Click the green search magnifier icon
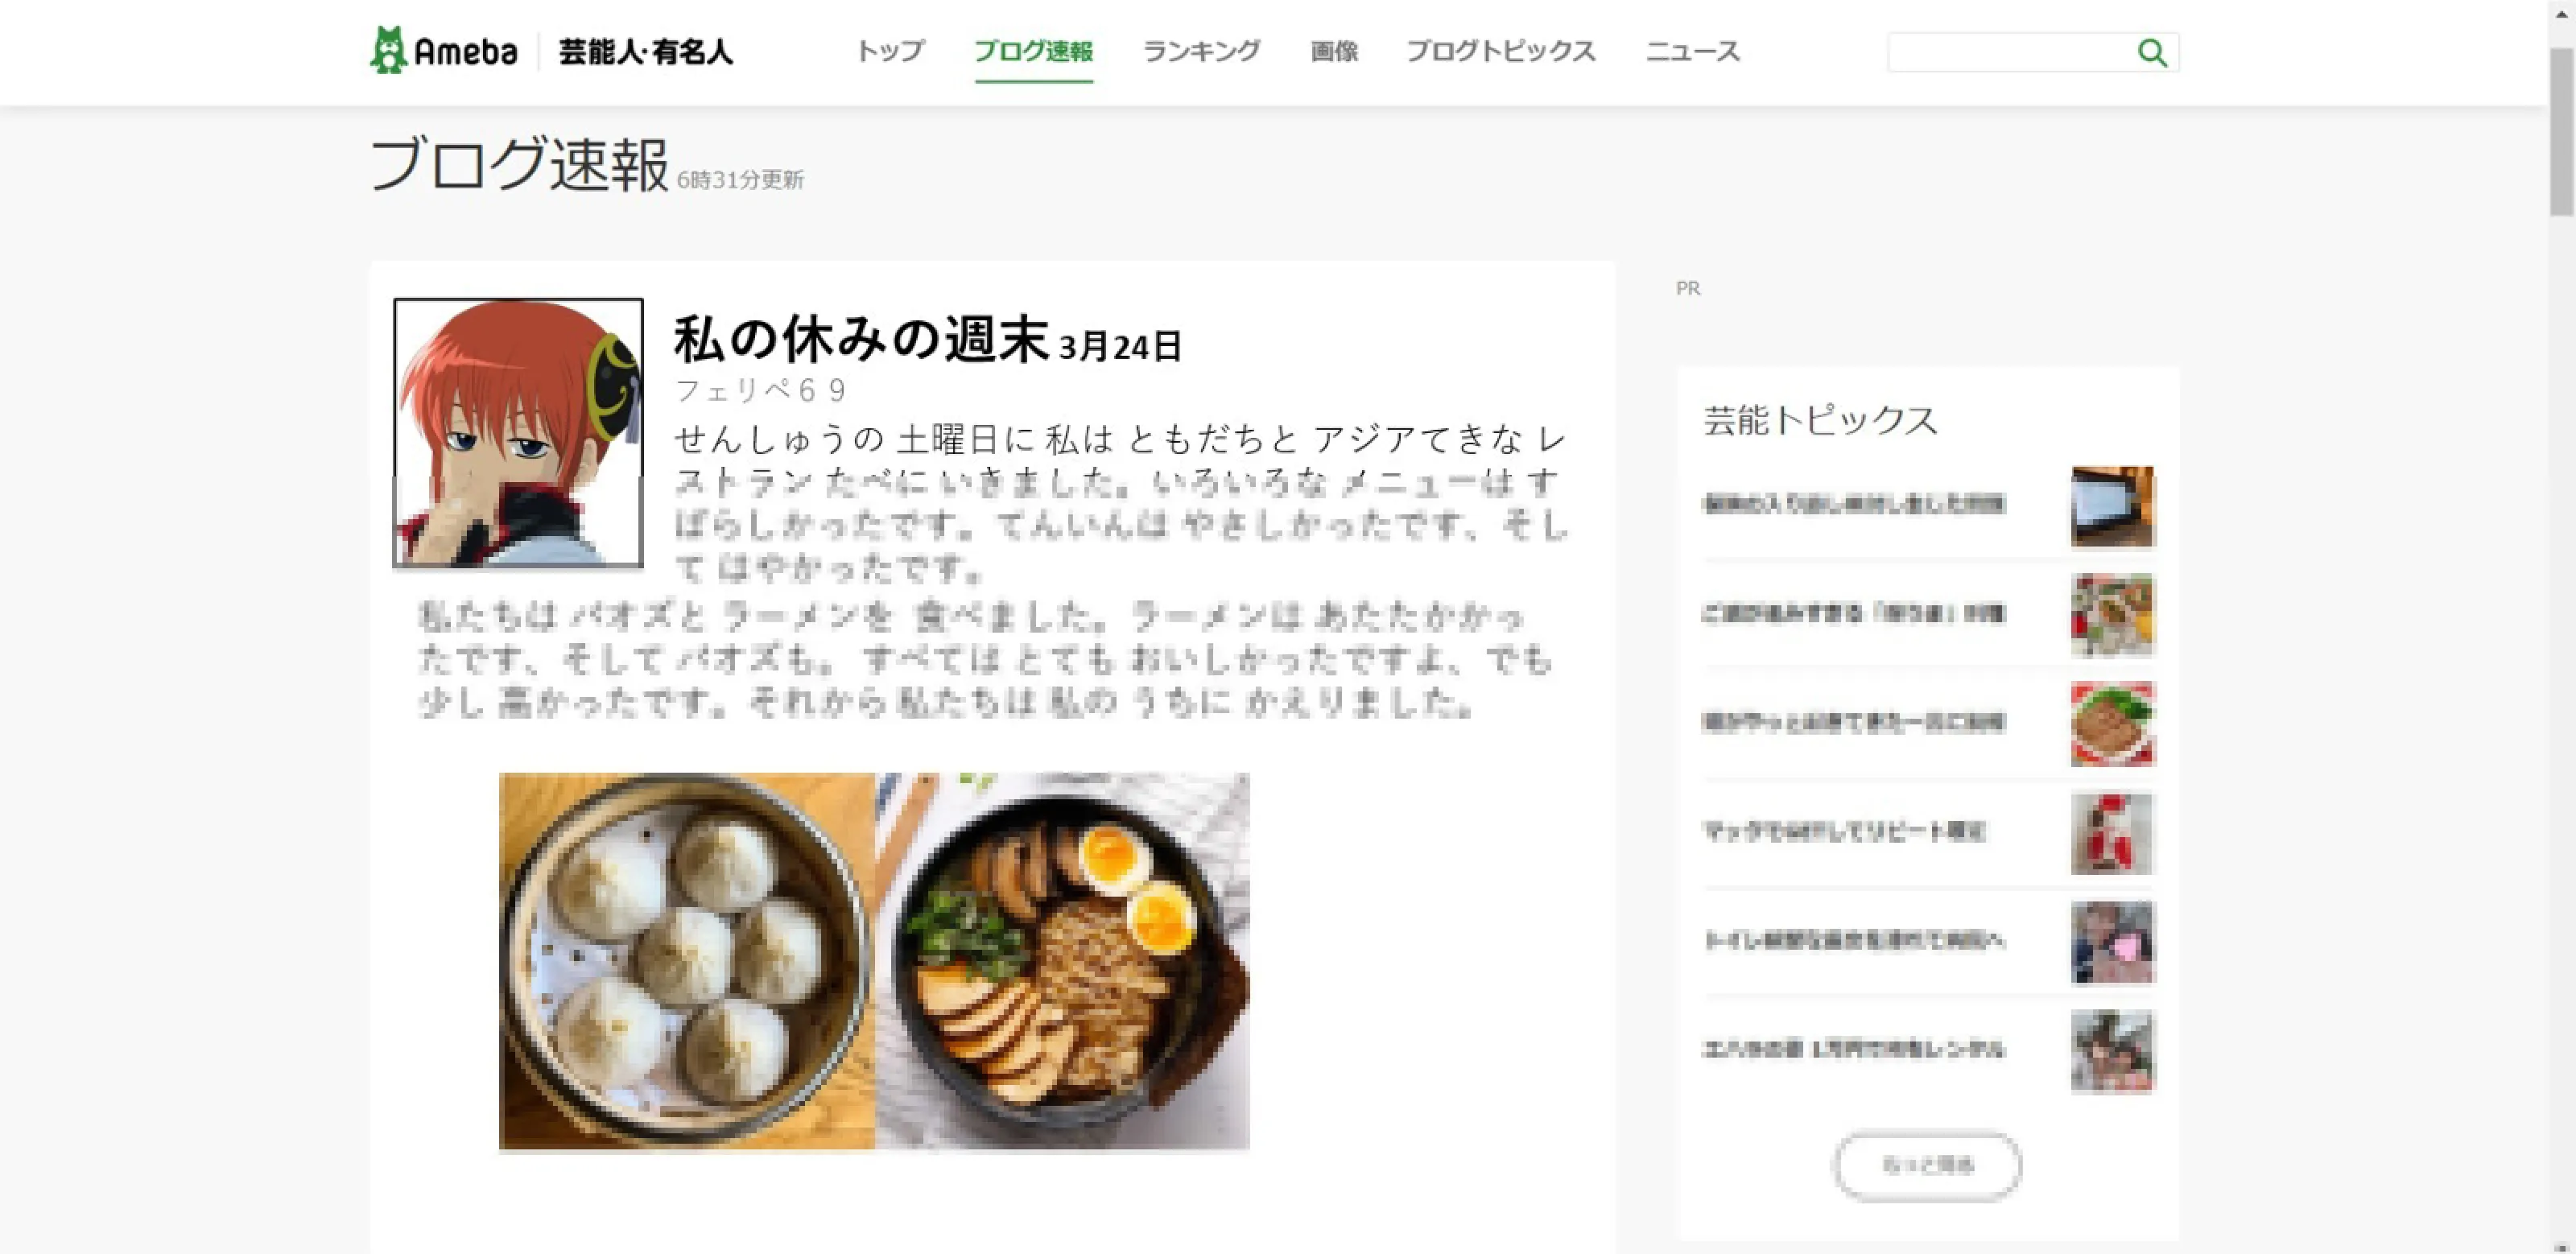This screenshot has height=1254, width=2576. click(x=2152, y=52)
